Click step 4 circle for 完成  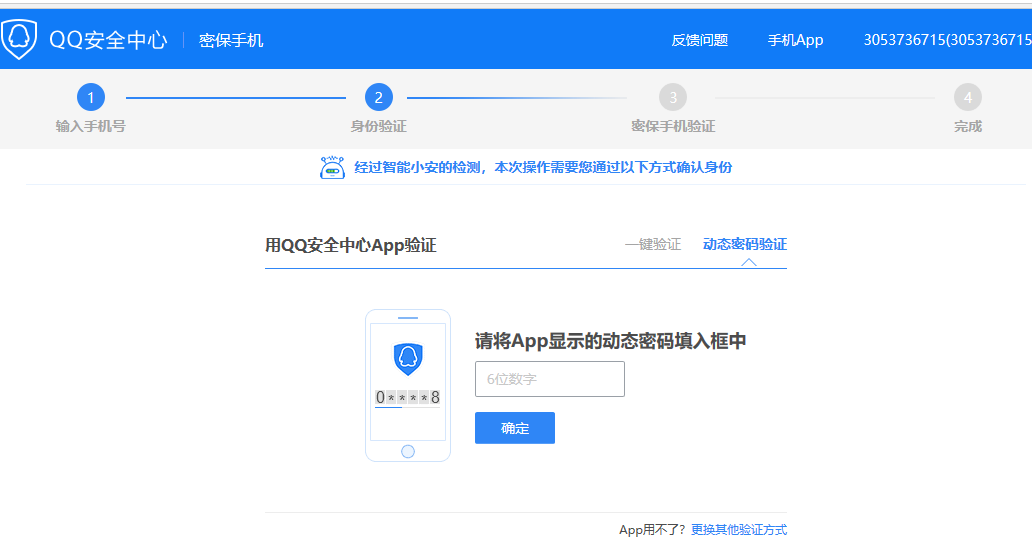tap(968, 97)
